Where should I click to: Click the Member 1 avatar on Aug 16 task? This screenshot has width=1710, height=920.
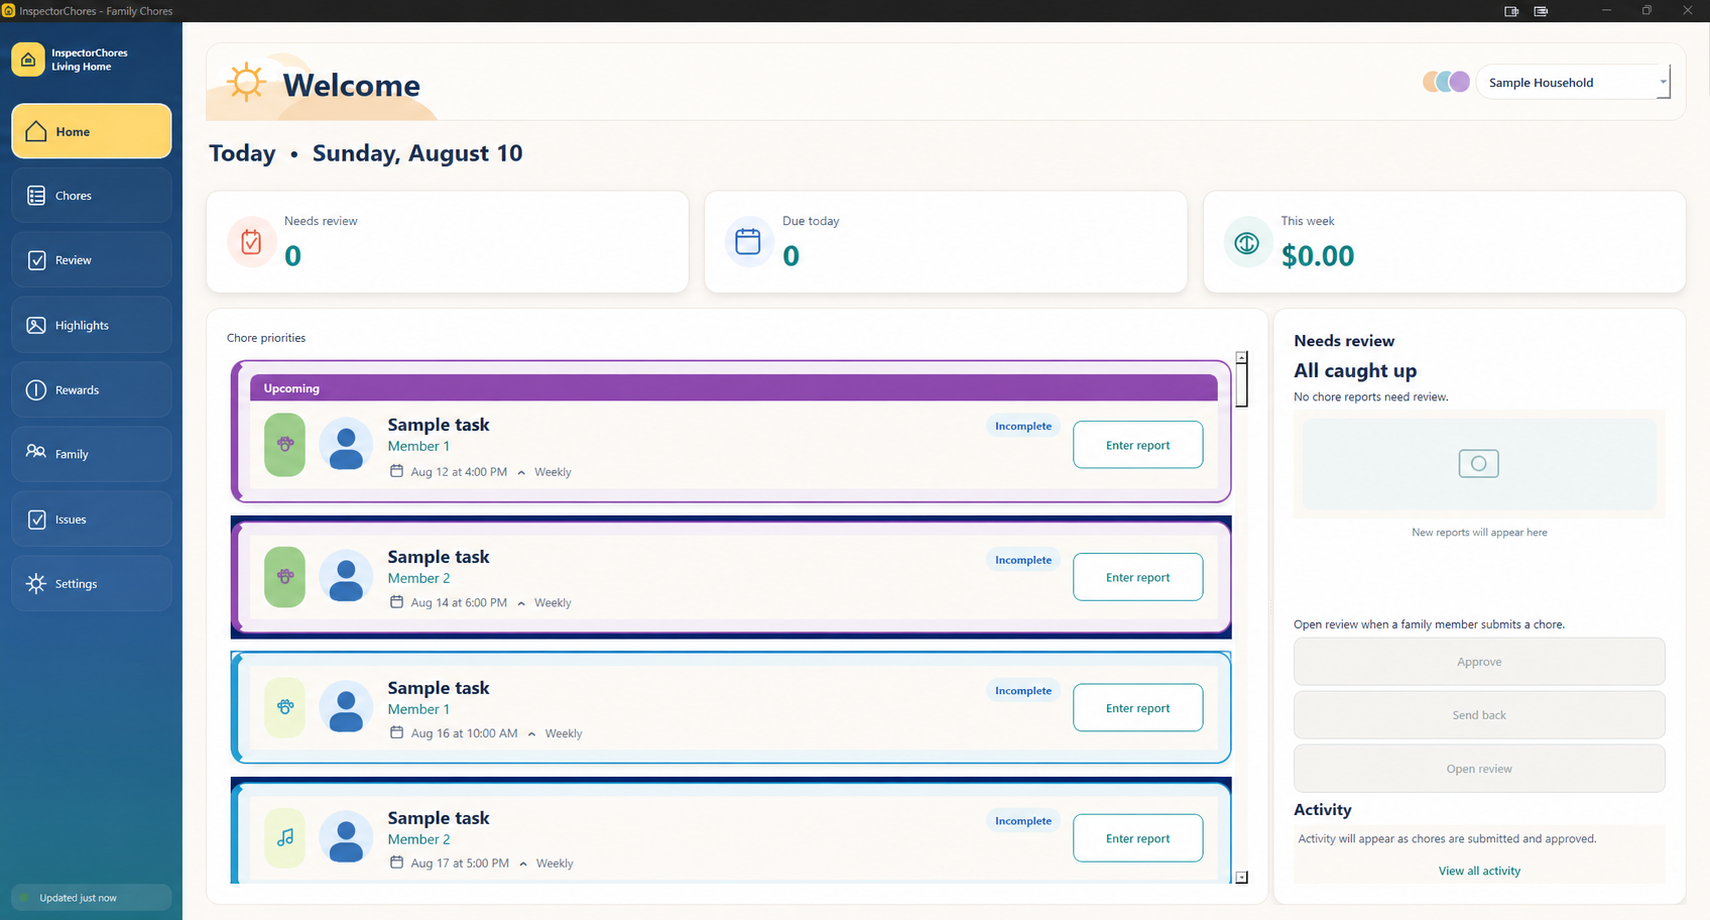(346, 707)
